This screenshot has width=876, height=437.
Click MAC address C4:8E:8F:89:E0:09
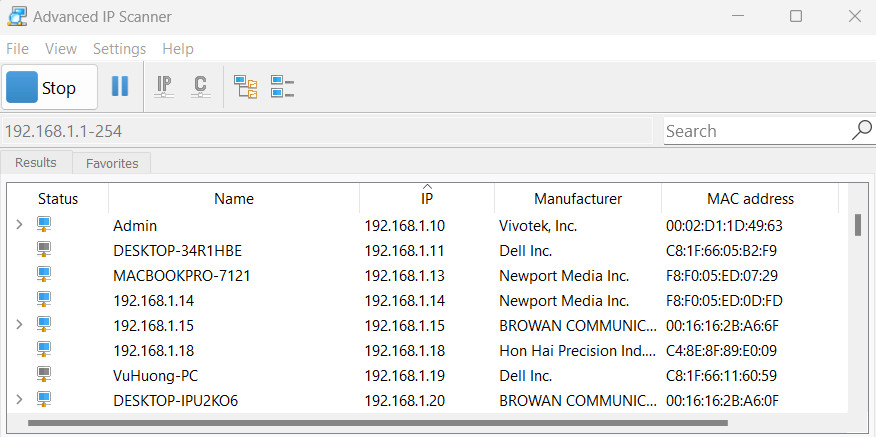[x=721, y=351]
